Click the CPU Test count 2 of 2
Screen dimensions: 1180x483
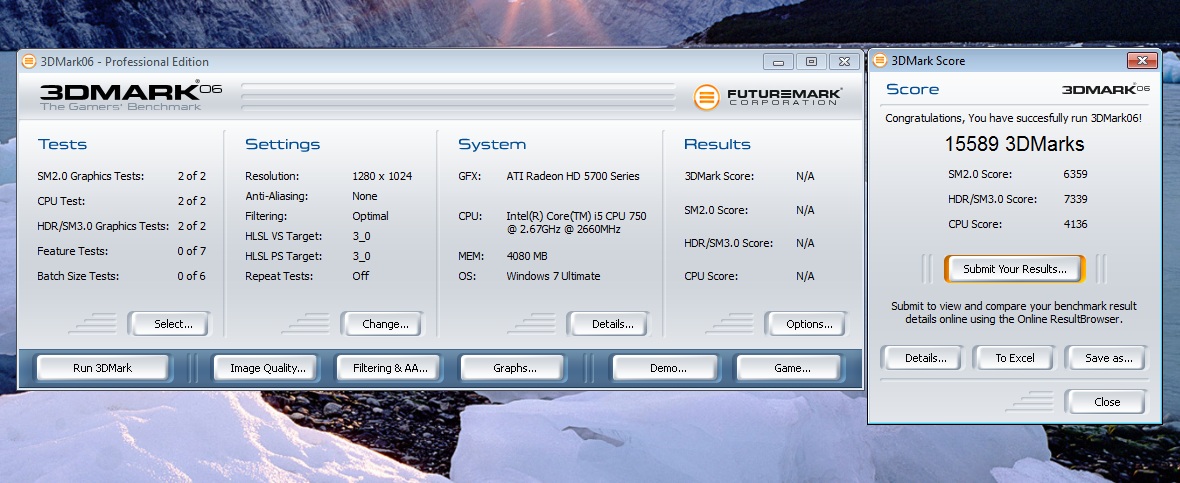[x=191, y=201]
